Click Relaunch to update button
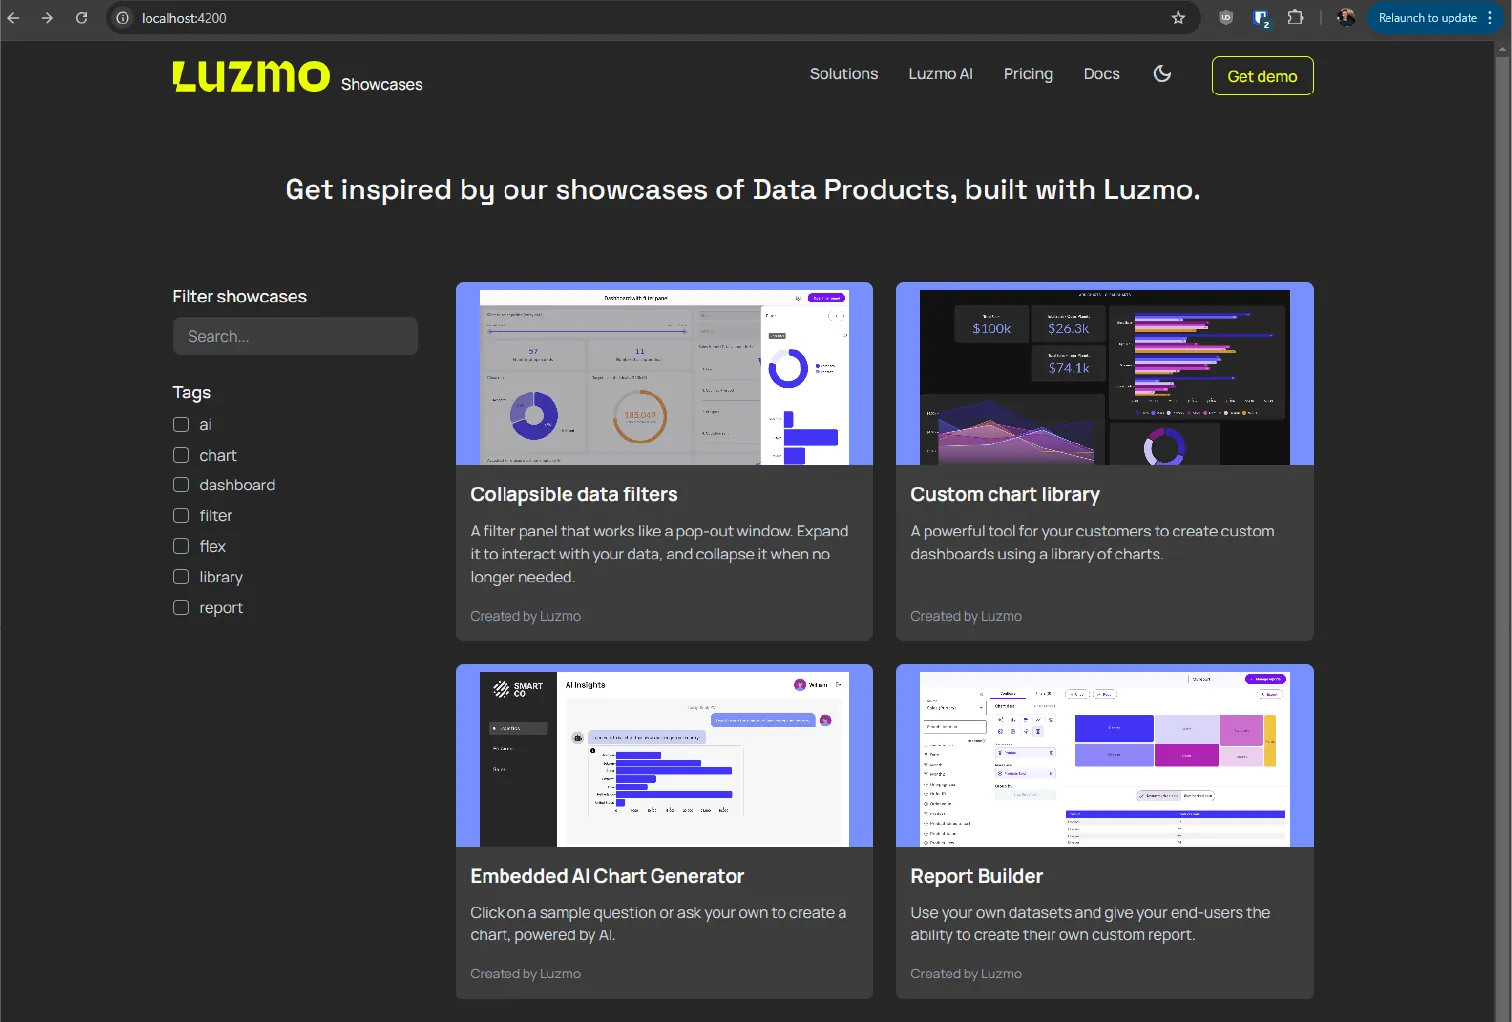 click(1427, 18)
